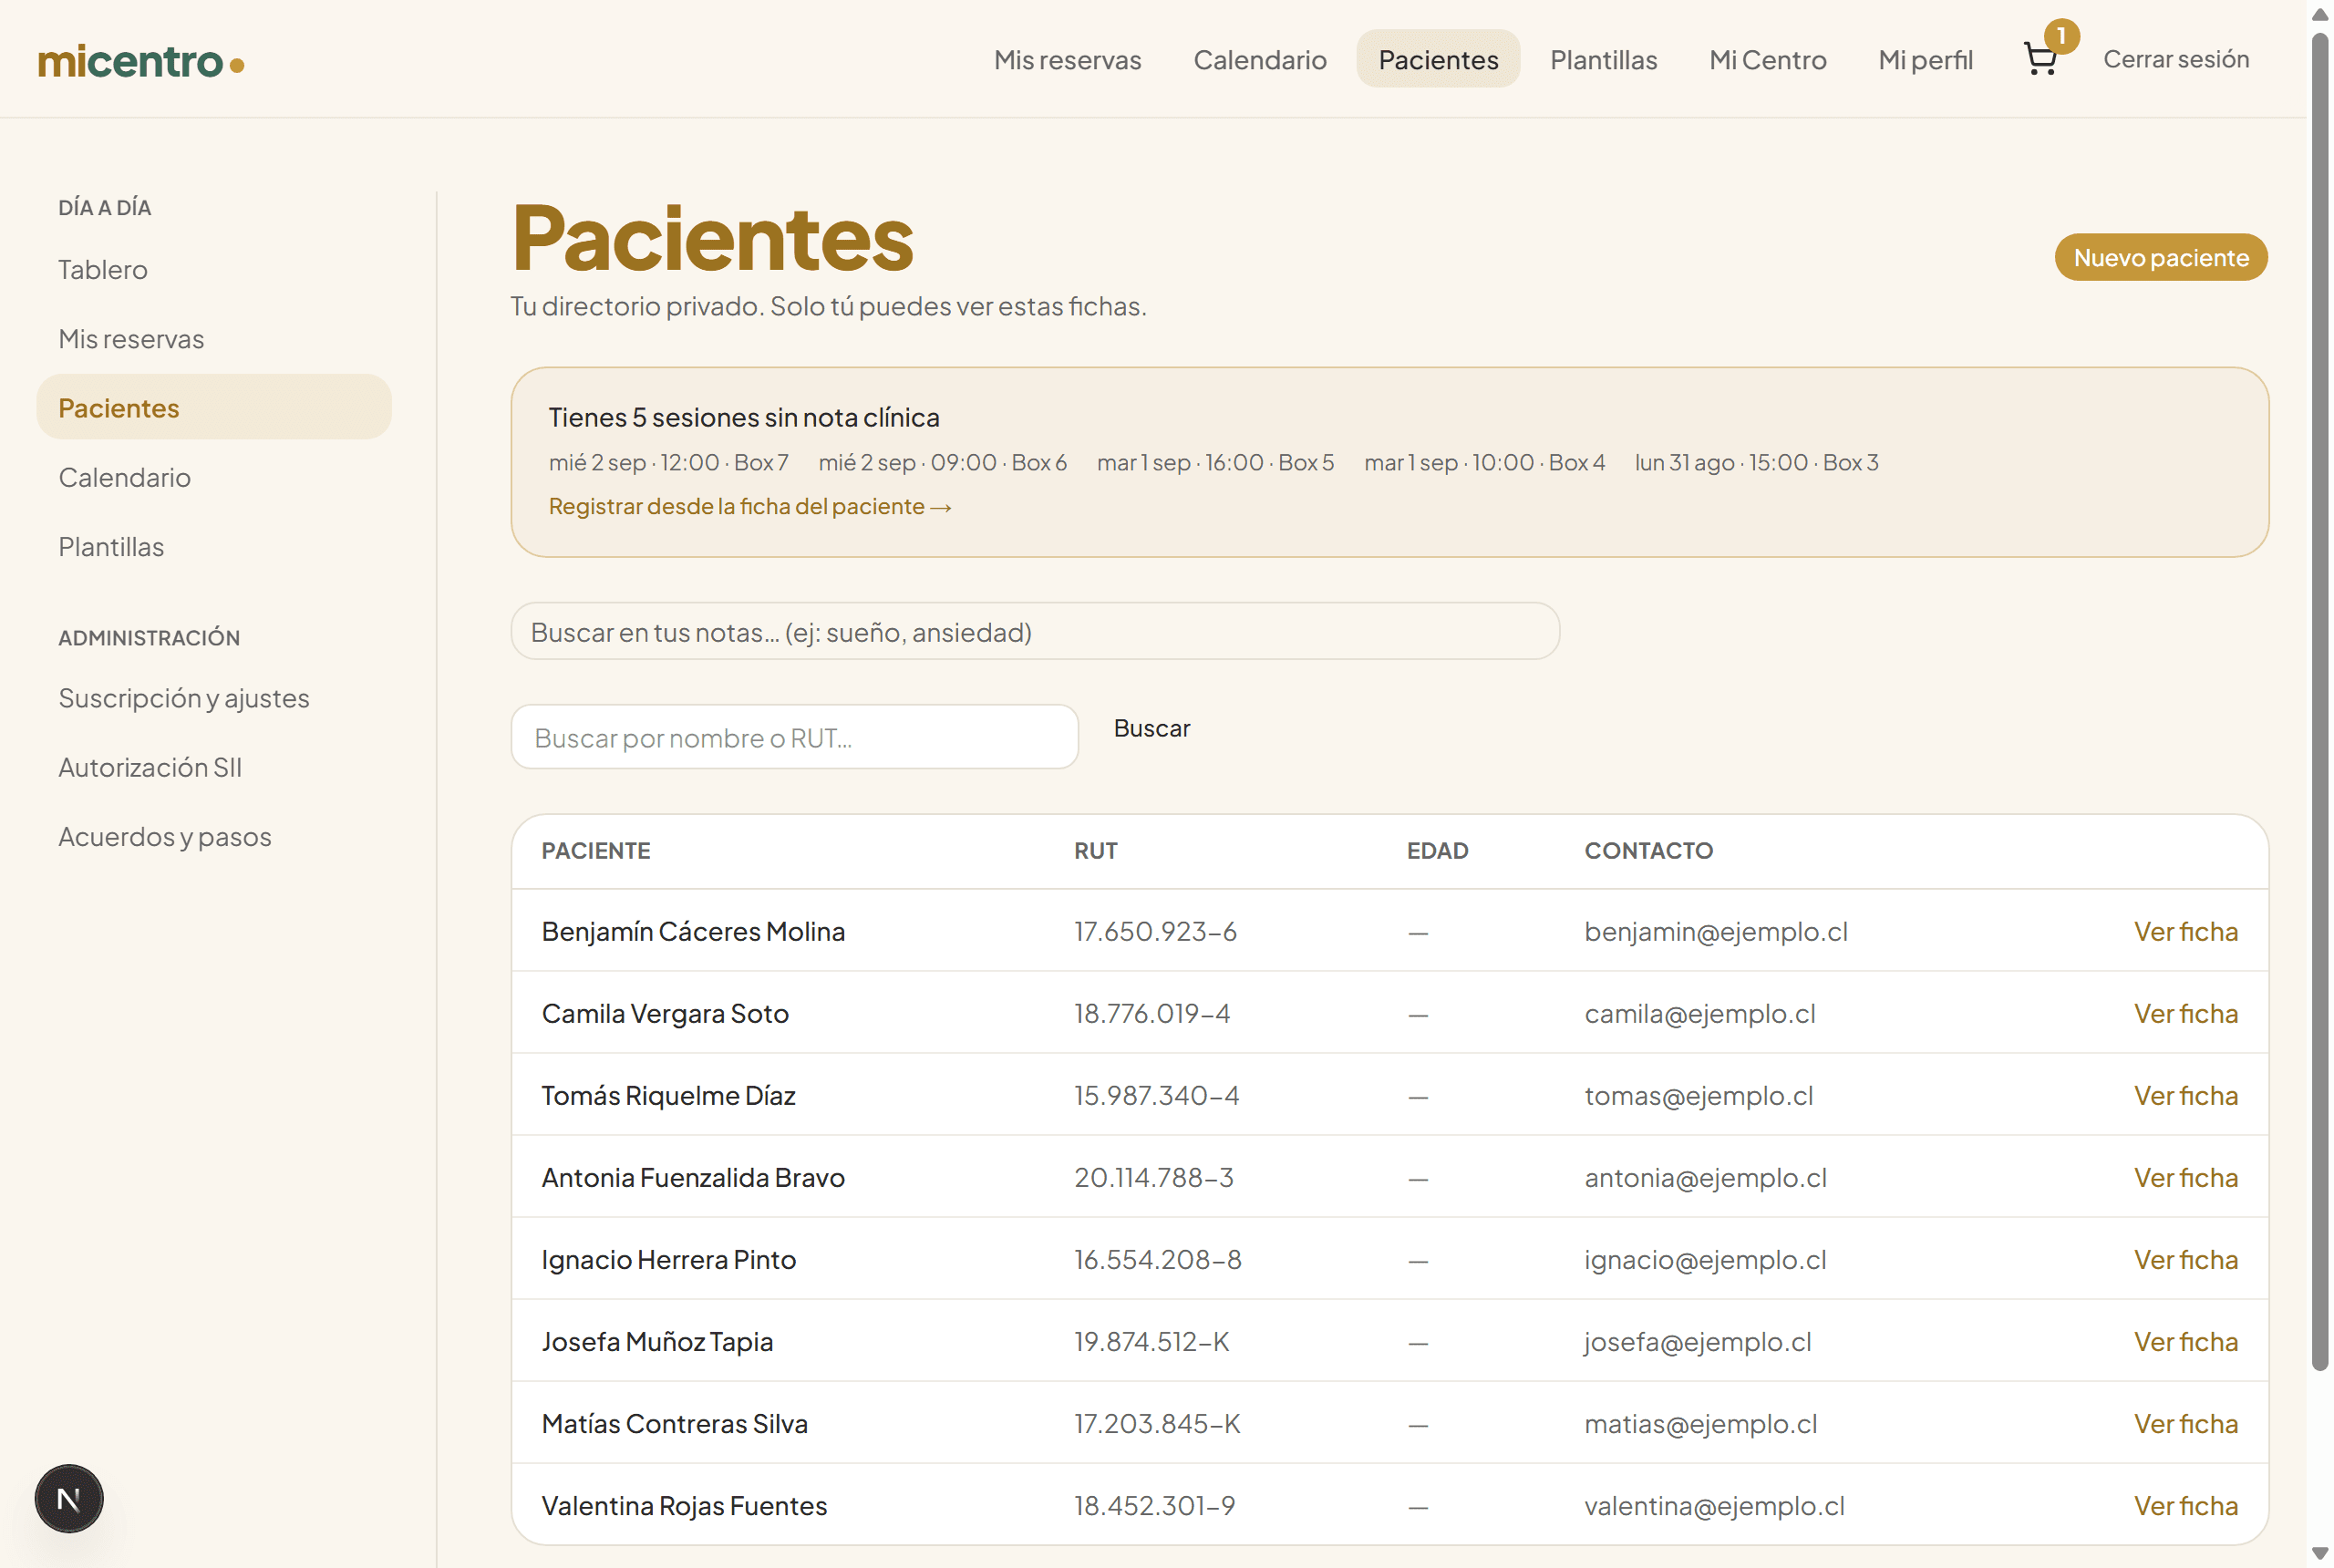Focus the Buscar por nombre o RUT field
Image resolution: width=2334 pixels, height=1568 pixels.
(x=795, y=737)
